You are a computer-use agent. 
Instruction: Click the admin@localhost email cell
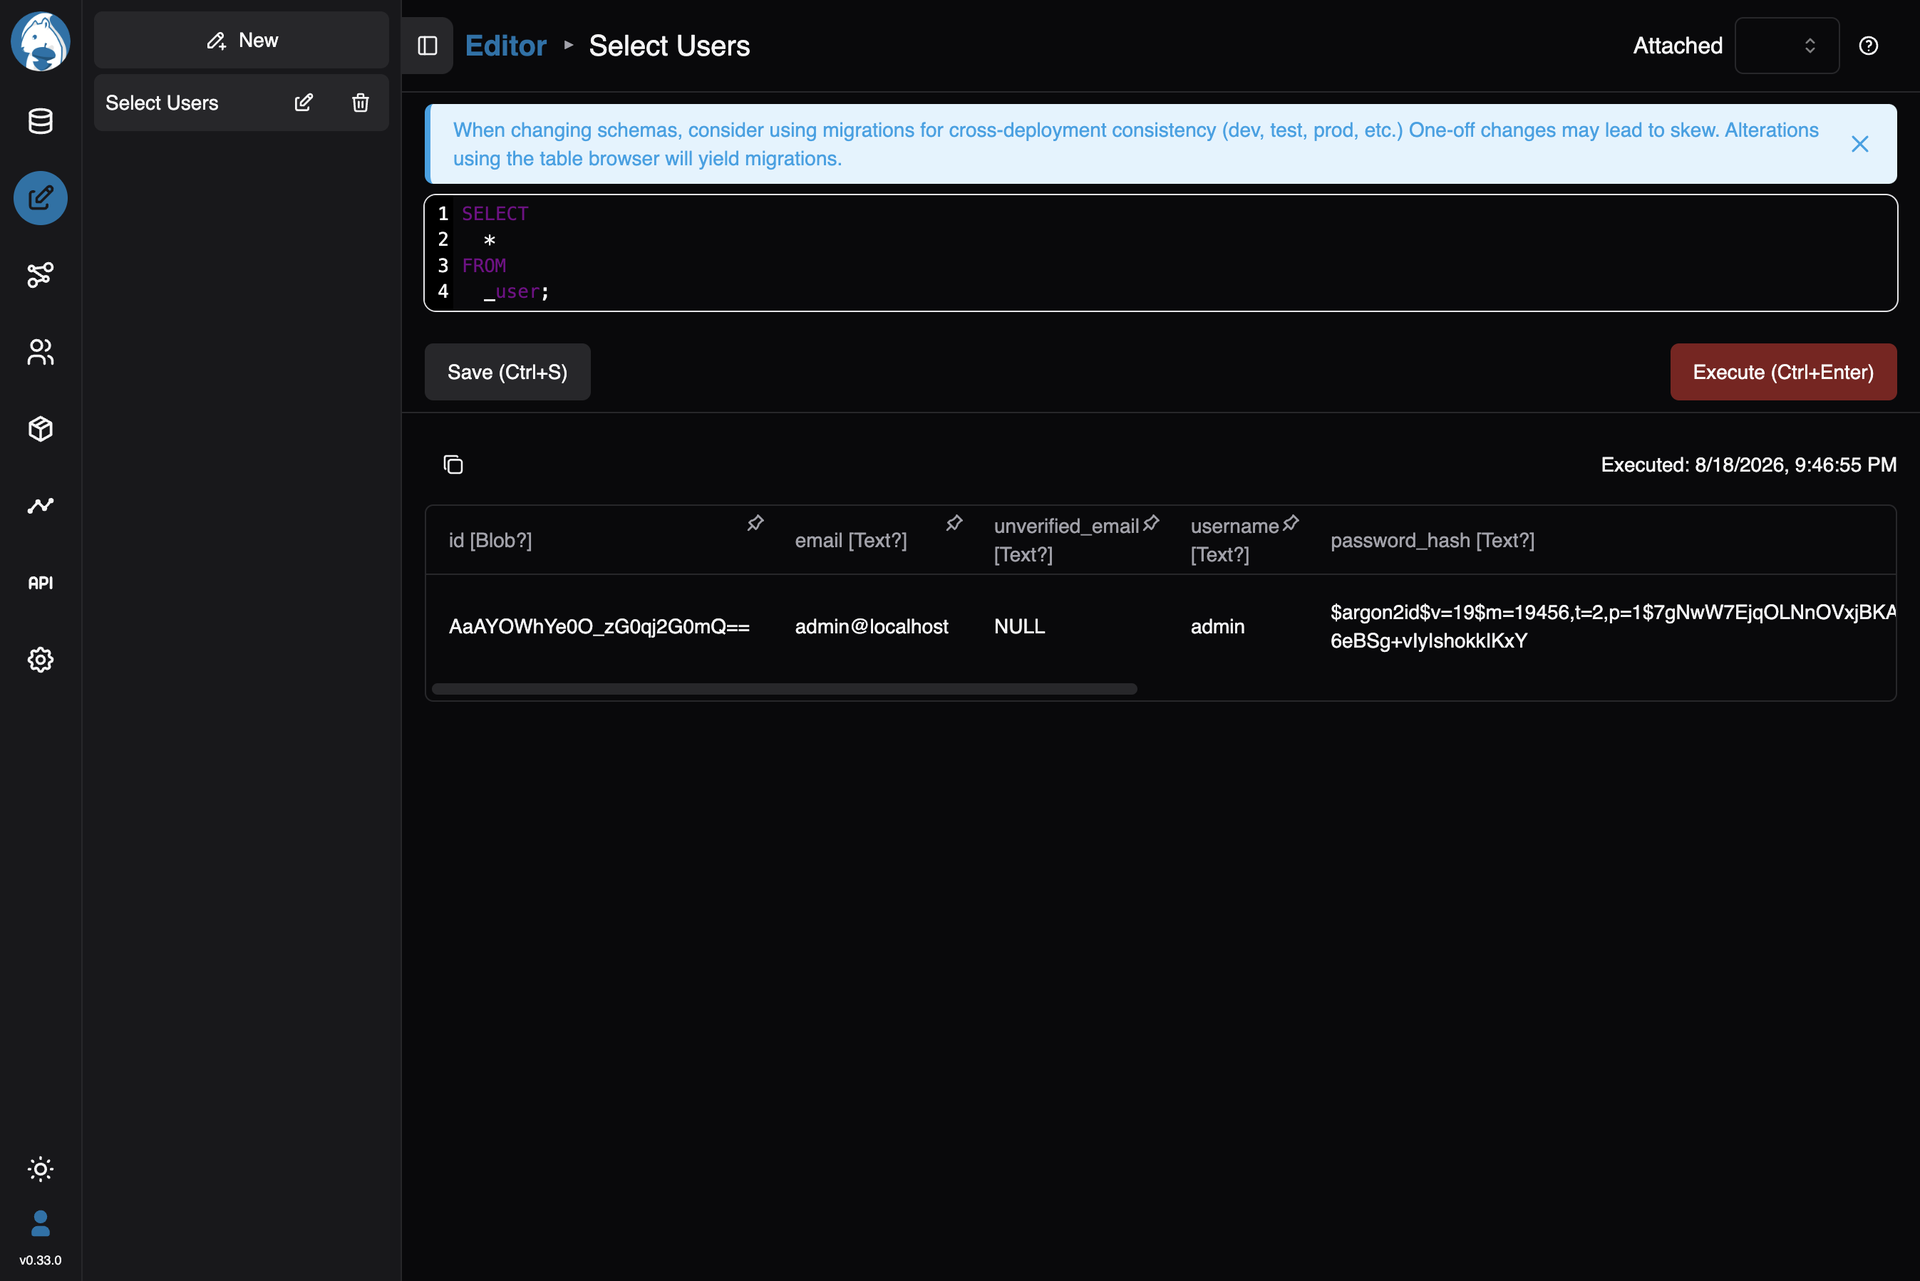point(871,626)
